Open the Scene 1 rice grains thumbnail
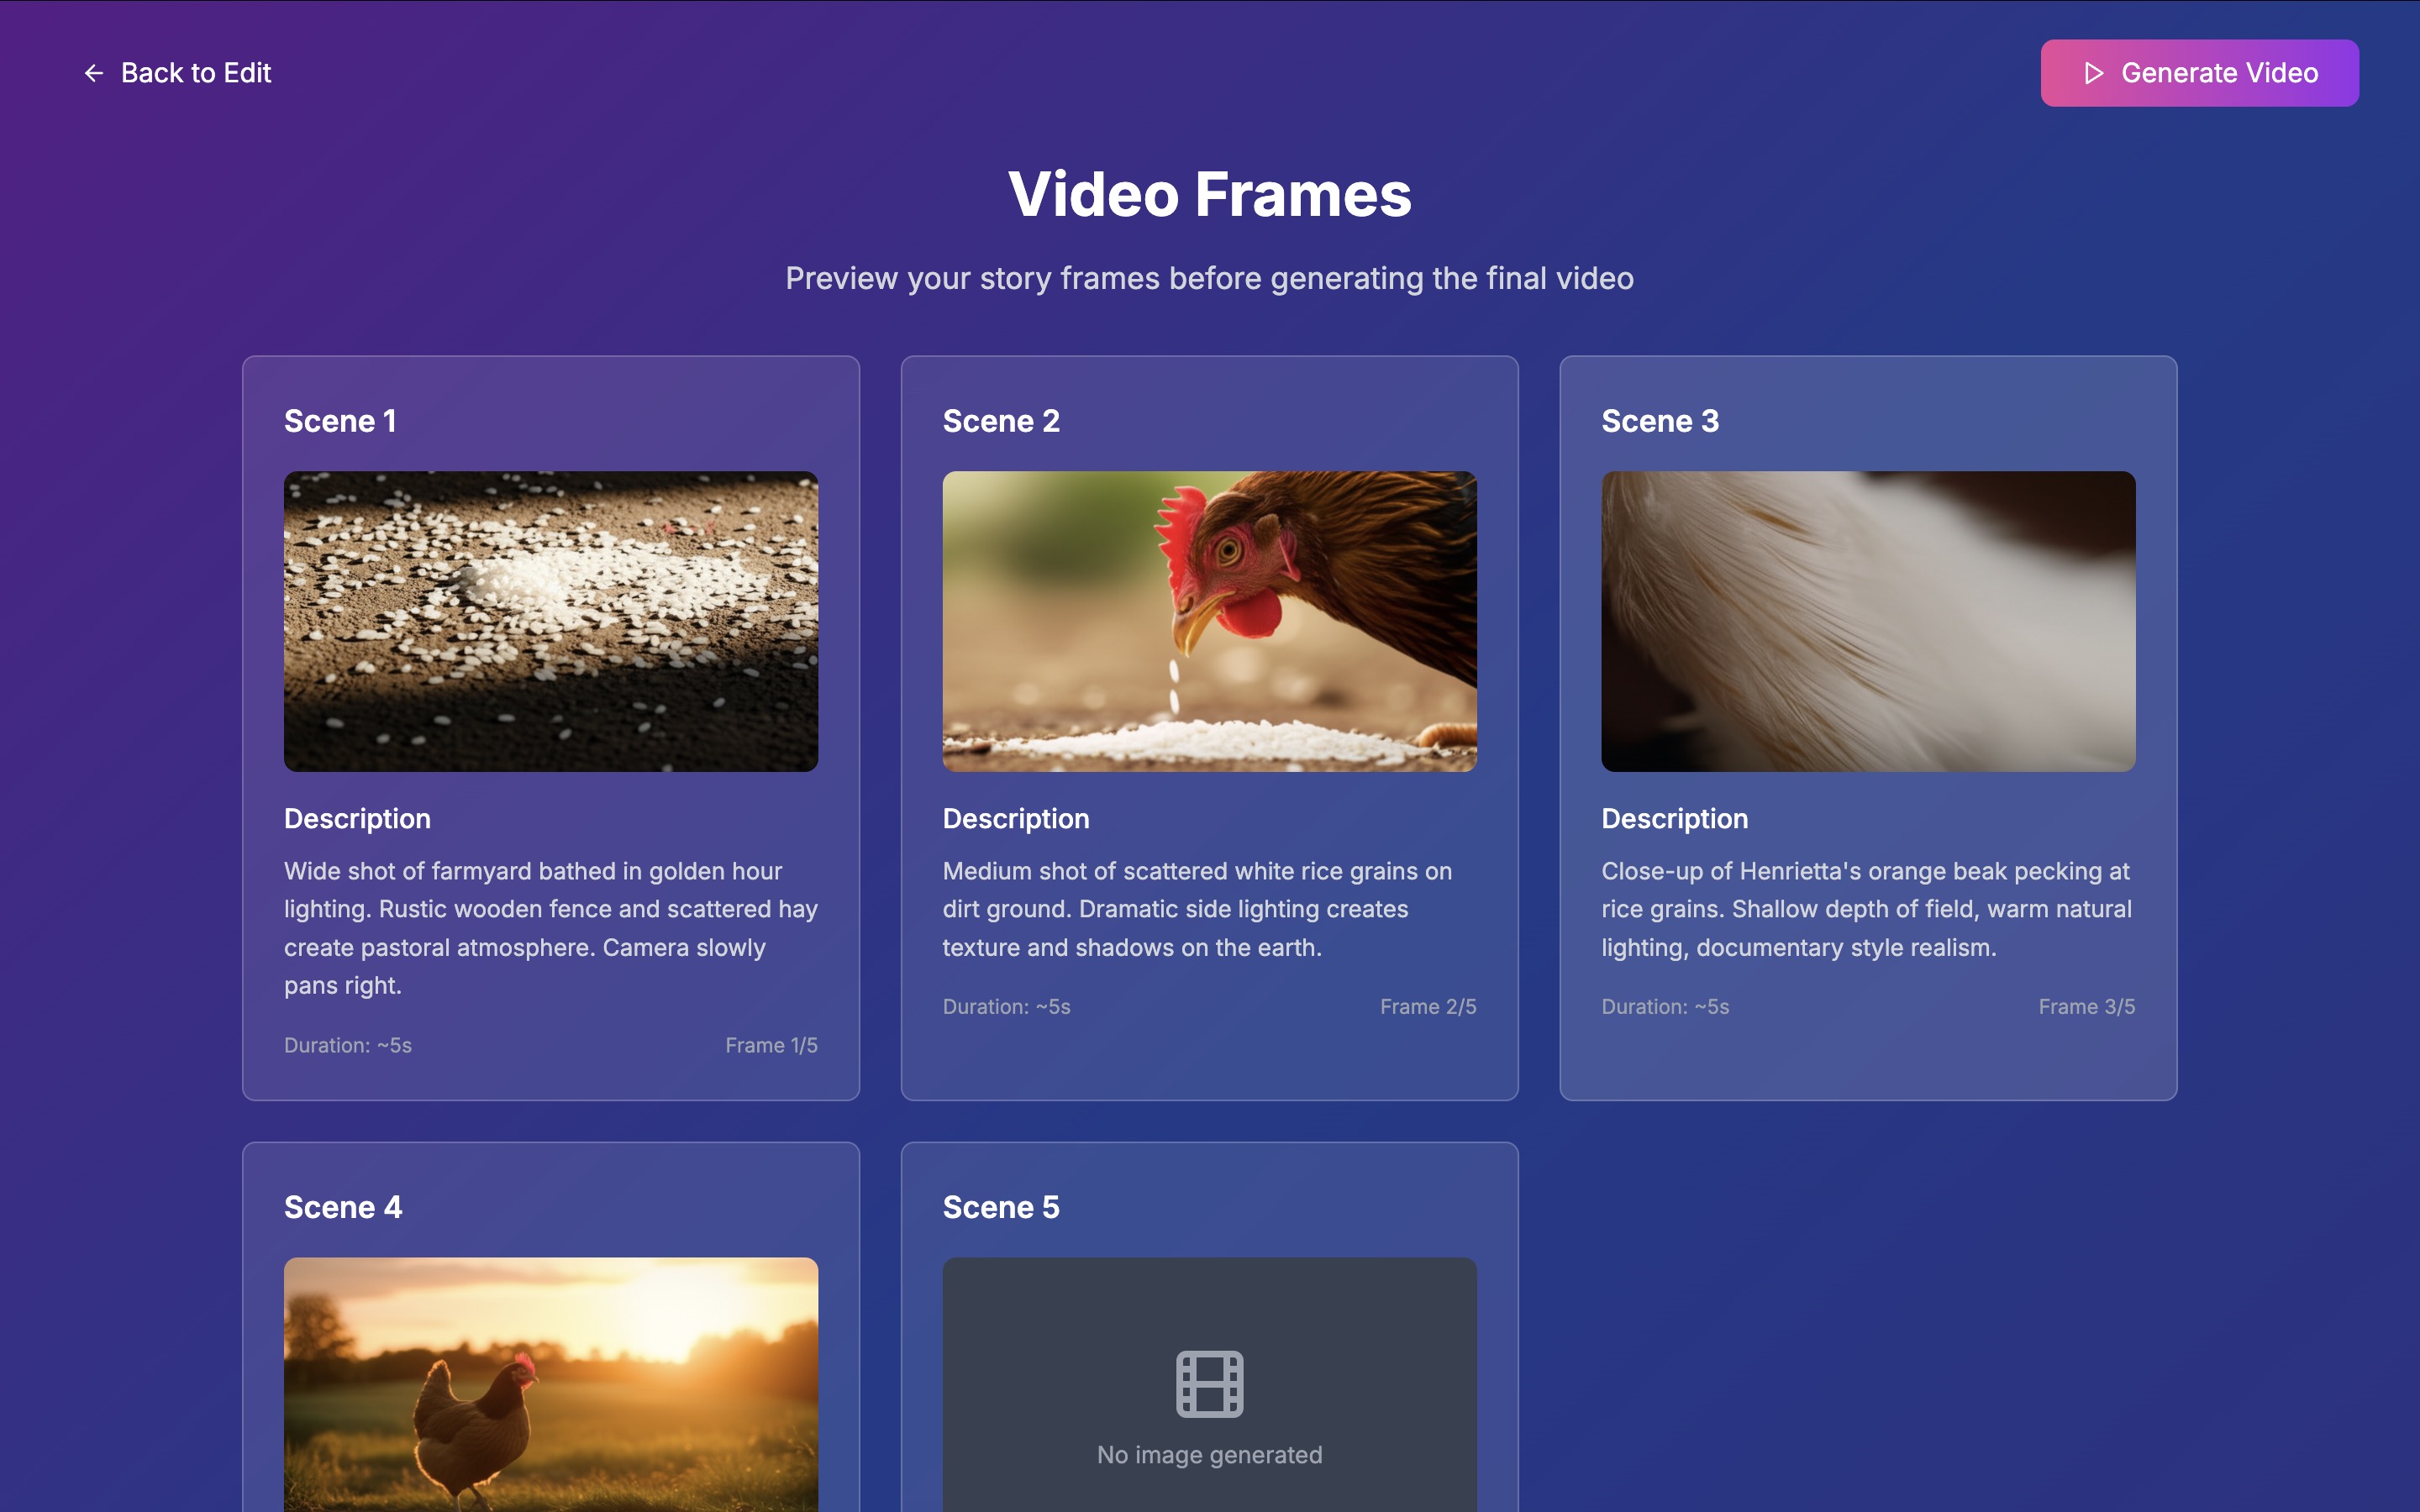 550,621
